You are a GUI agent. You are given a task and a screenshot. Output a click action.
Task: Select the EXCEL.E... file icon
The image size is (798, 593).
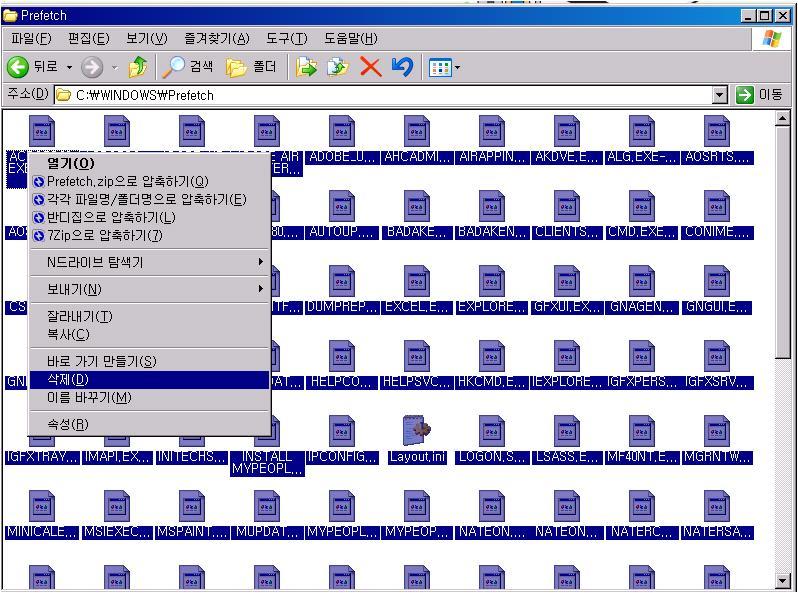[417, 281]
